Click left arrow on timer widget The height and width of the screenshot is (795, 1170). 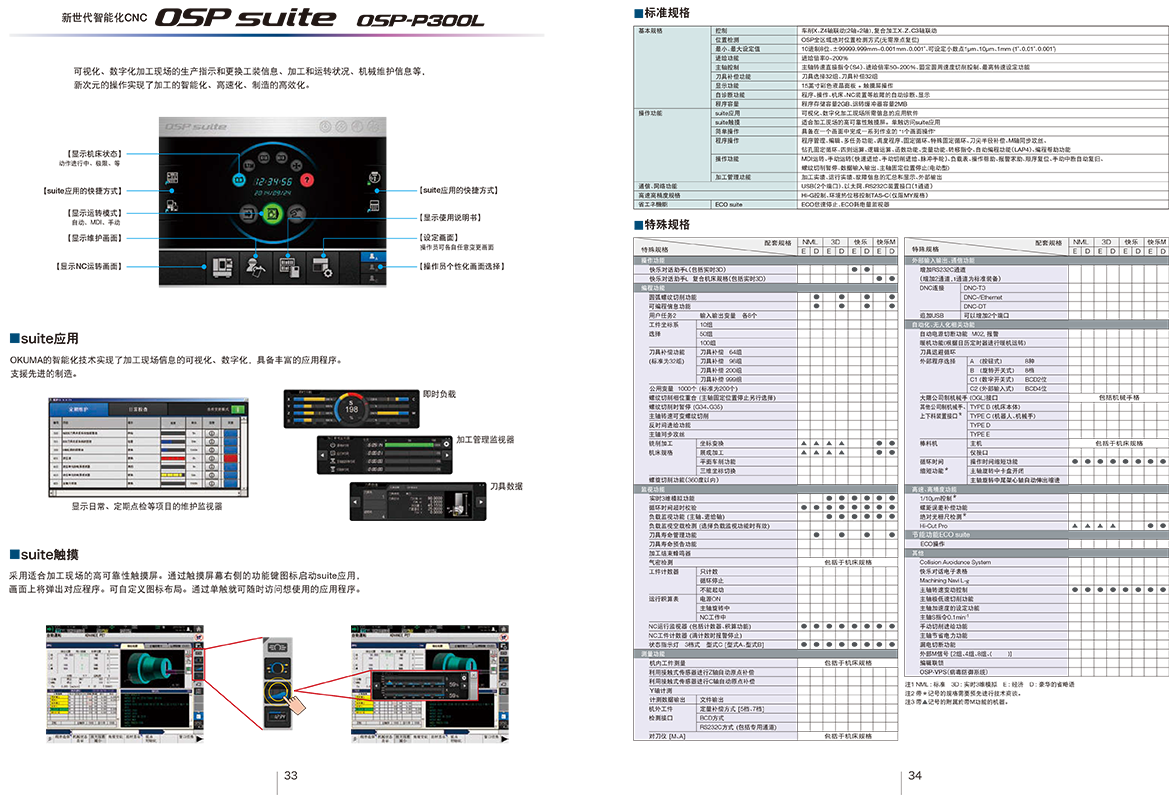click(x=322, y=453)
